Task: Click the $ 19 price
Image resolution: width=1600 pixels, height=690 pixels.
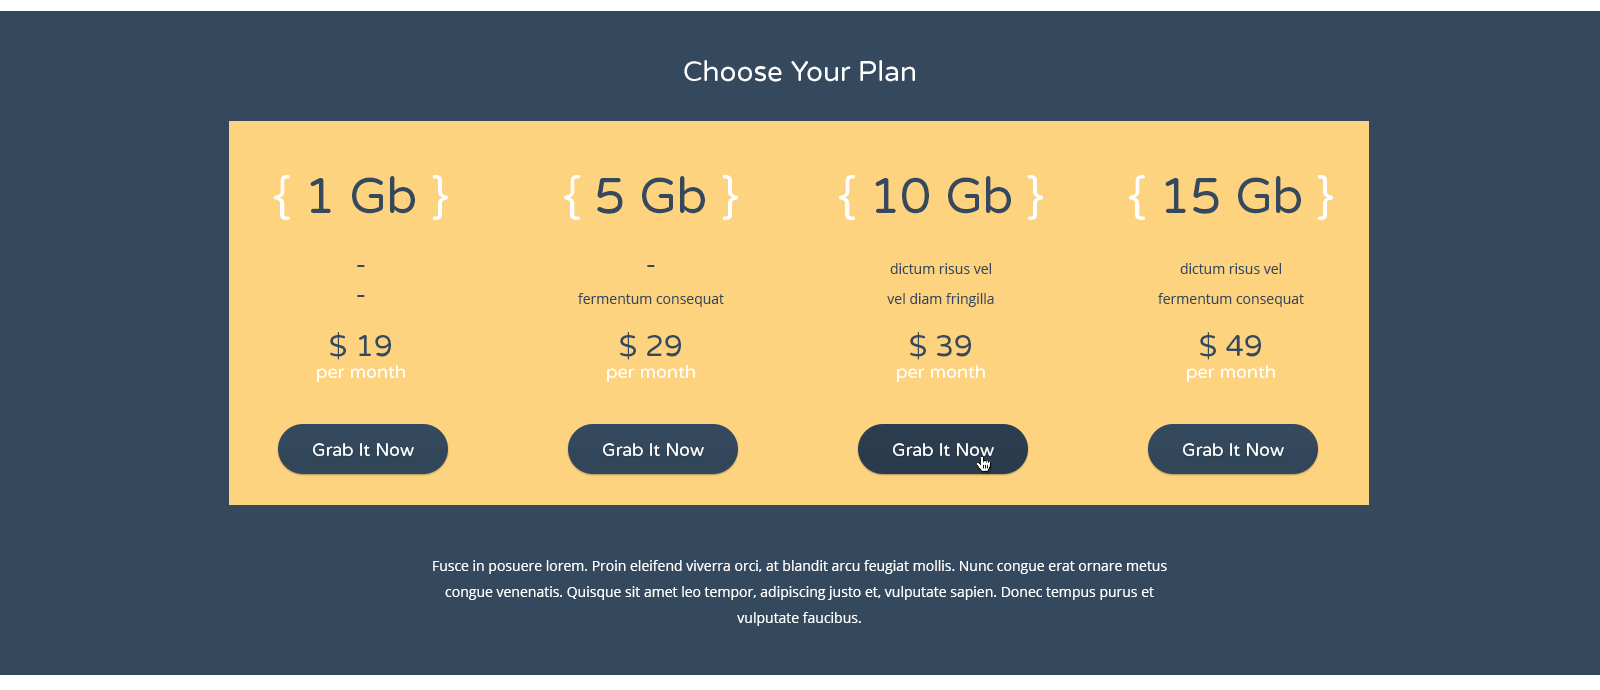Action: 361,346
